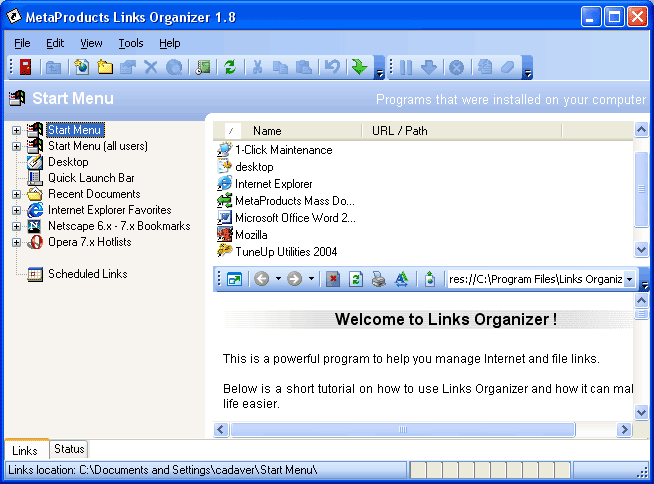Click the printer icon in browser toolbar
The image size is (654, 484).
click(379, 279)
